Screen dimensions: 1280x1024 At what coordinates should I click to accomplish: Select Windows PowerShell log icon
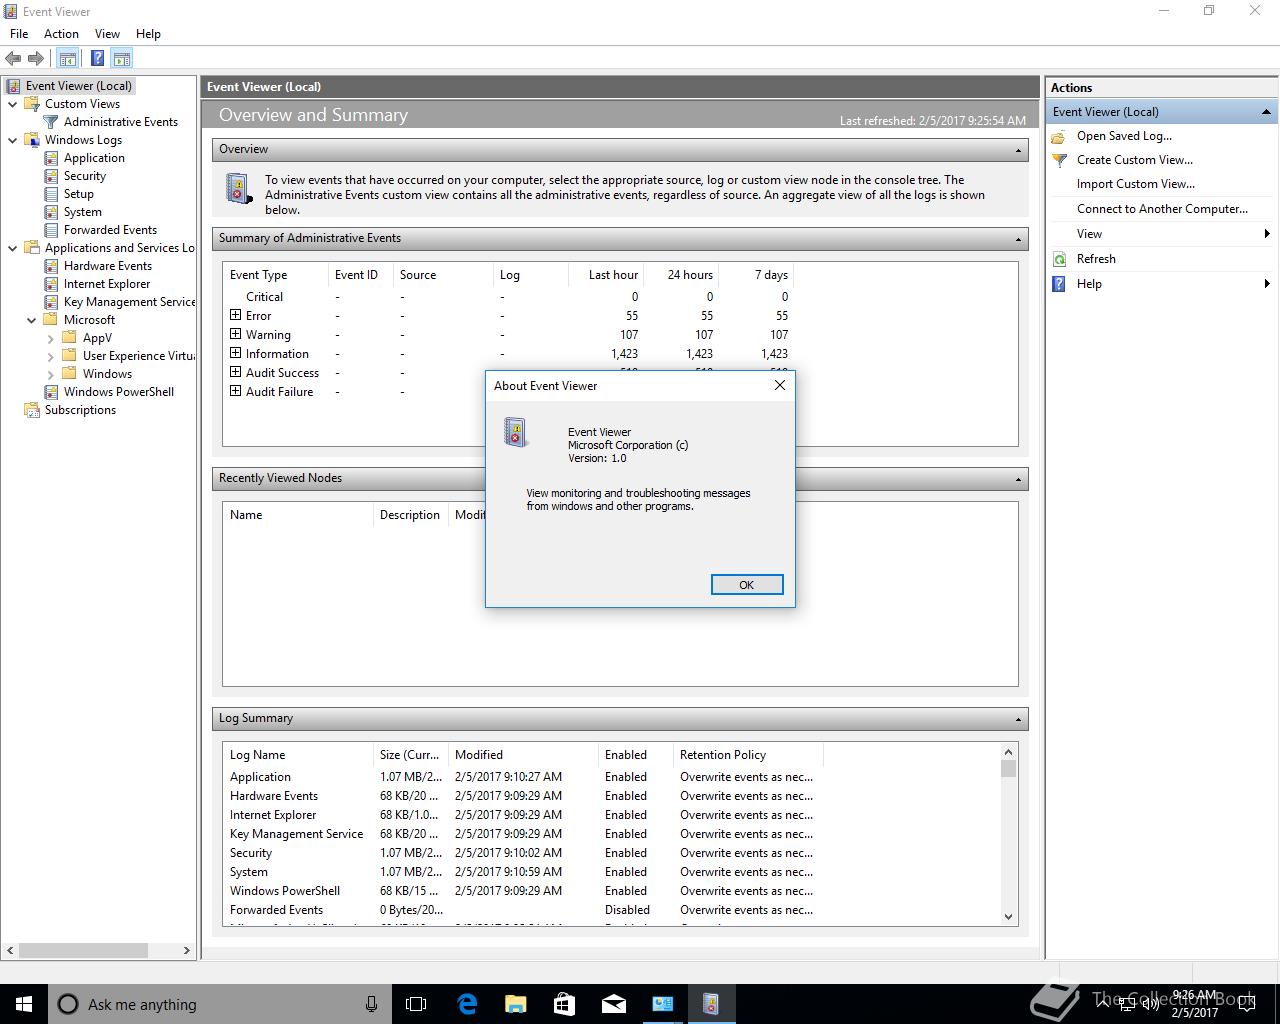click(x=51, y=392)
